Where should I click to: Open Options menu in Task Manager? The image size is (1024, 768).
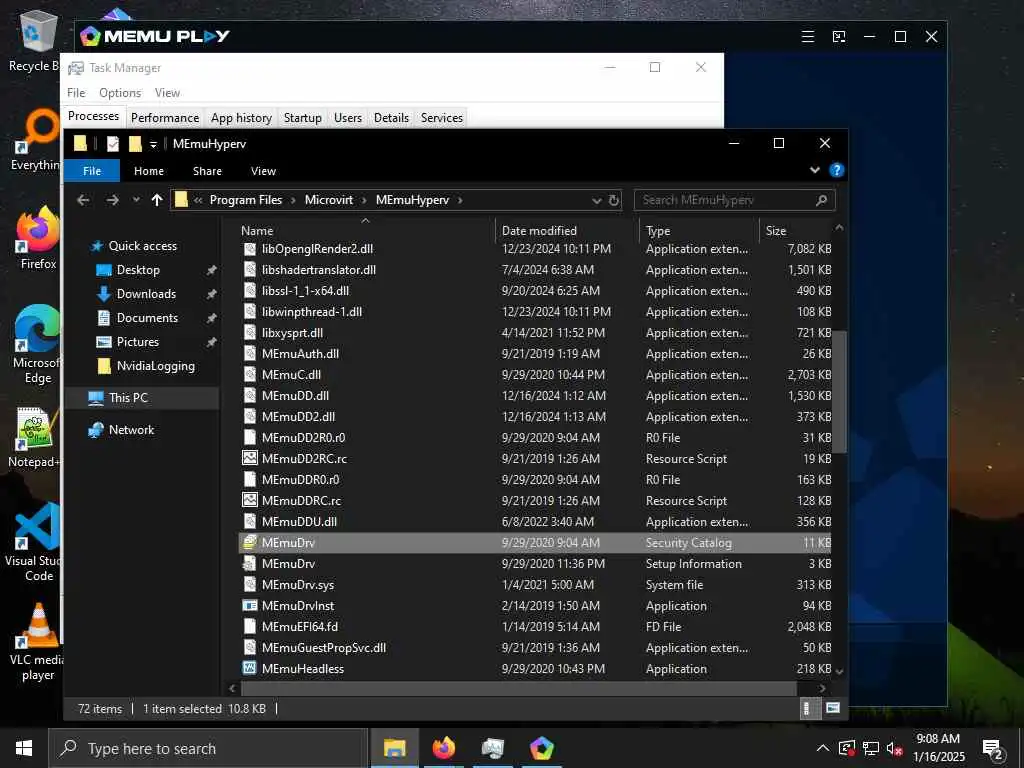point(120,93)
